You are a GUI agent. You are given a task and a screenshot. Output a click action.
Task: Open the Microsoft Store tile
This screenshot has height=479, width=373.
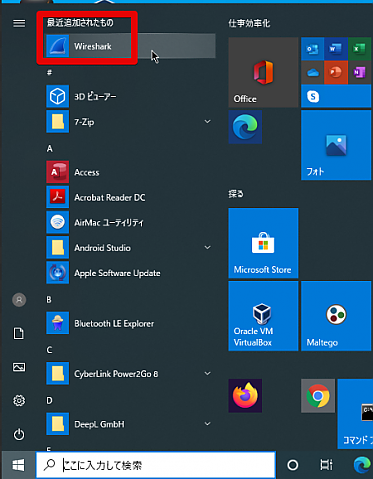[x=263, y=243]
